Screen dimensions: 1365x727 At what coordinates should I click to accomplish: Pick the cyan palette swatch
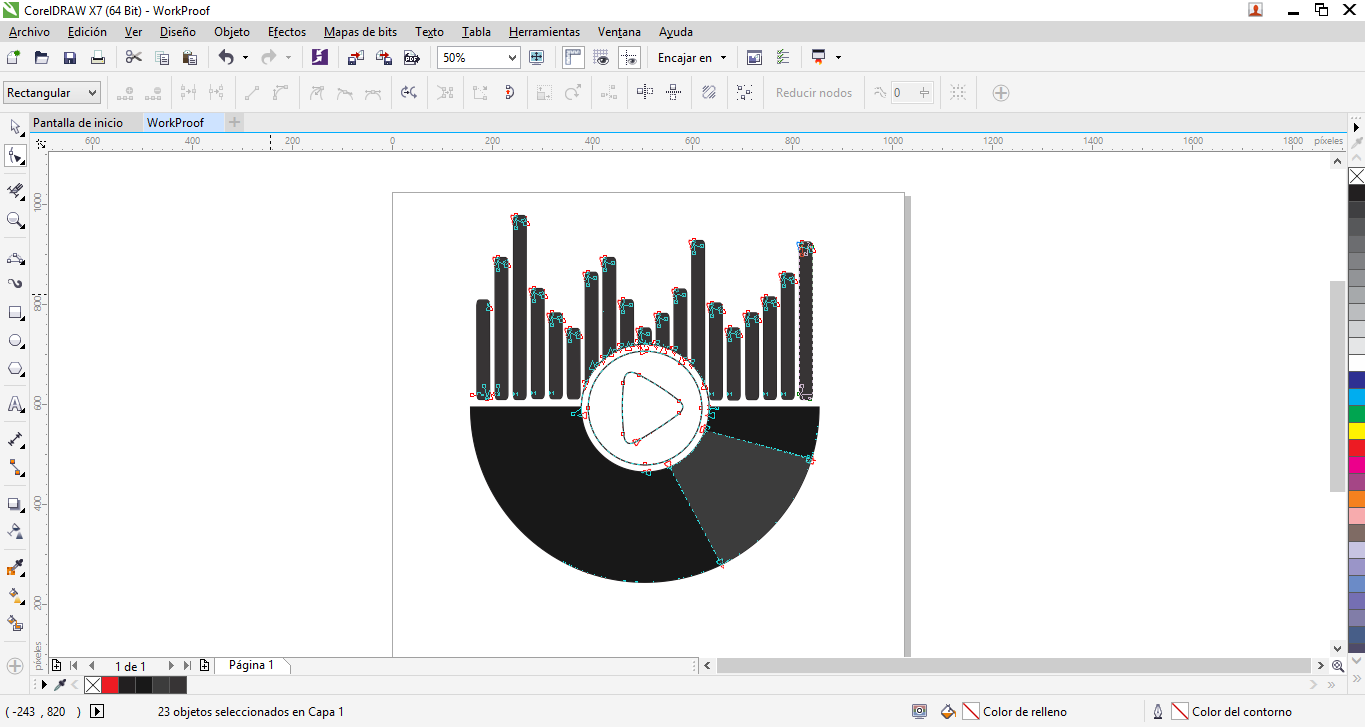tap(1357, 397)
